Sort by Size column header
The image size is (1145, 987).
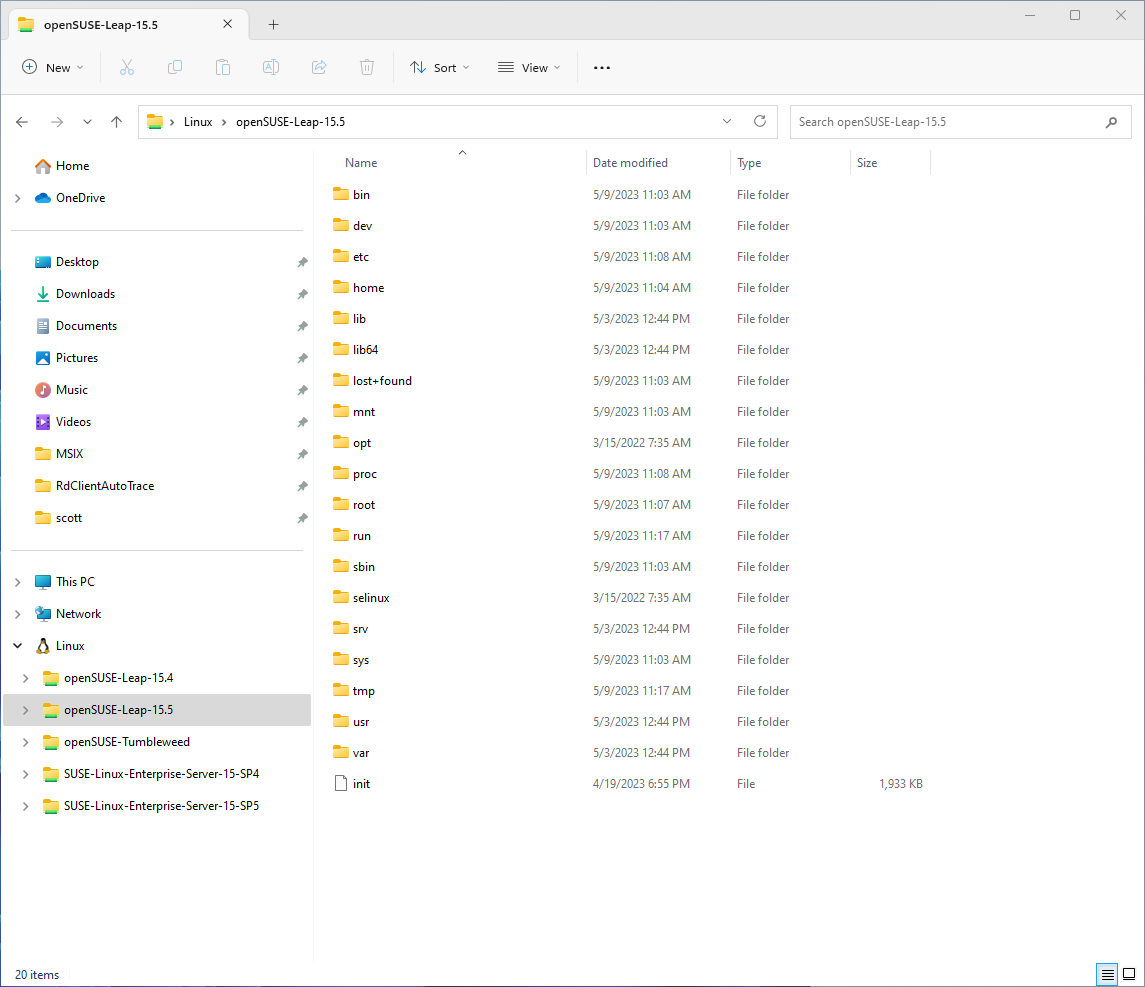(x=867, y=163)
